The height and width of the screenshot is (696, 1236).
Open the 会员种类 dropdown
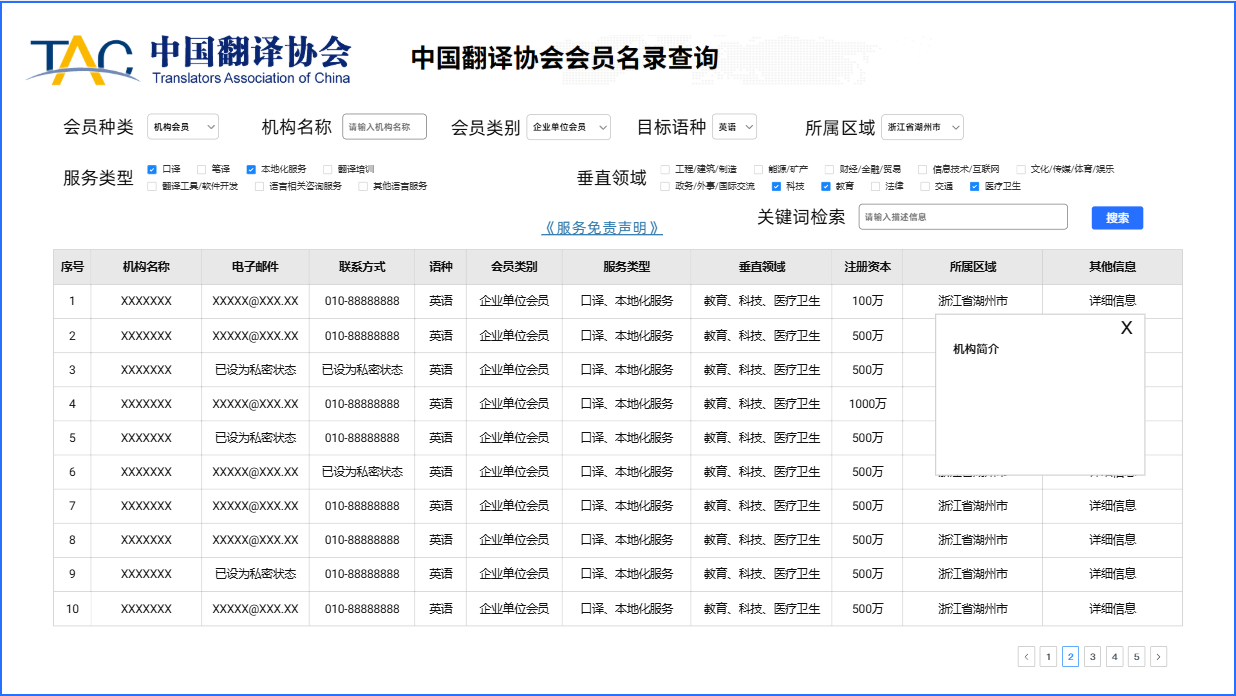click(x=183, y=127)
